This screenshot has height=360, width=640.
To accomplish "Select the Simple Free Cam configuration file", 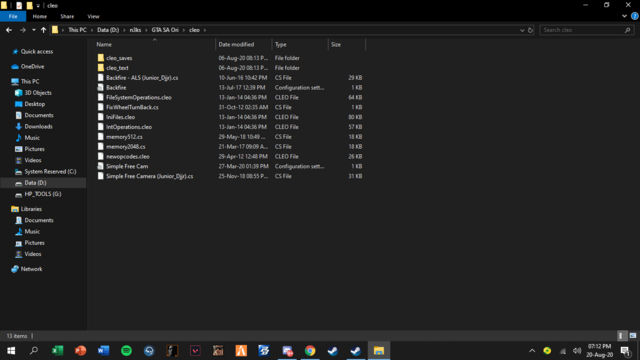I will click(x=127, y=166).
